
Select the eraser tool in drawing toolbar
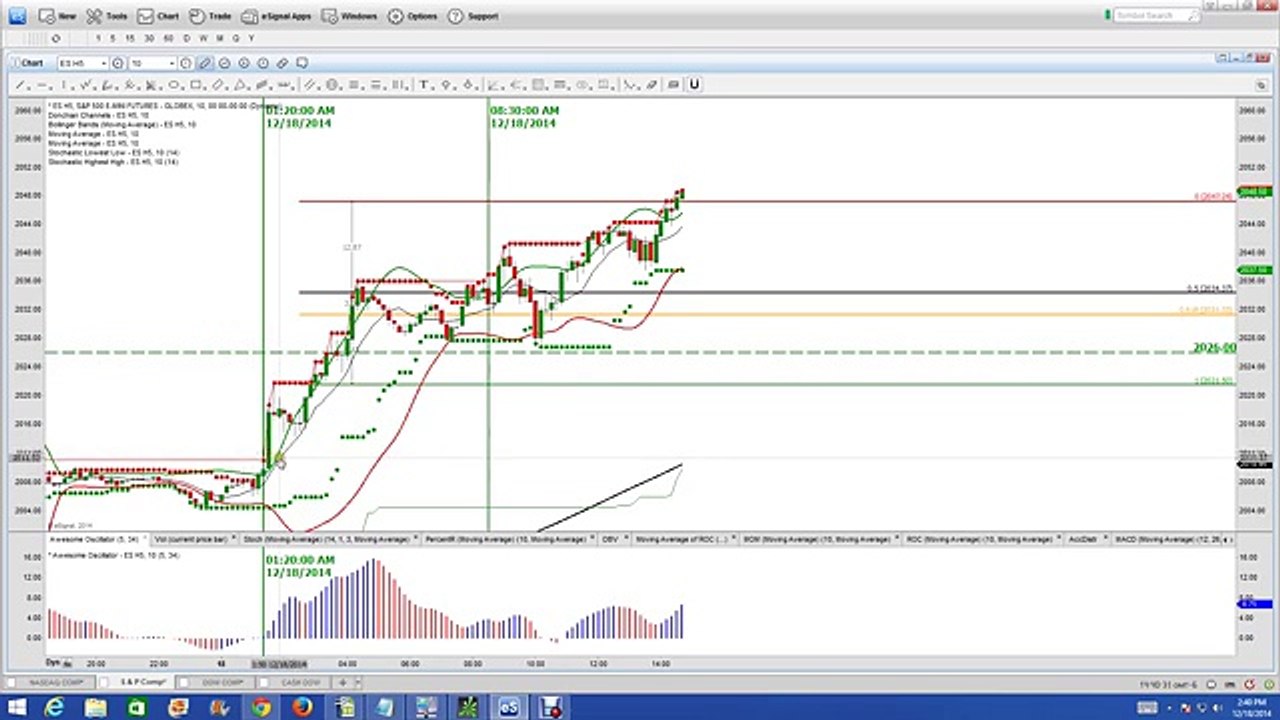pos(652,85)
